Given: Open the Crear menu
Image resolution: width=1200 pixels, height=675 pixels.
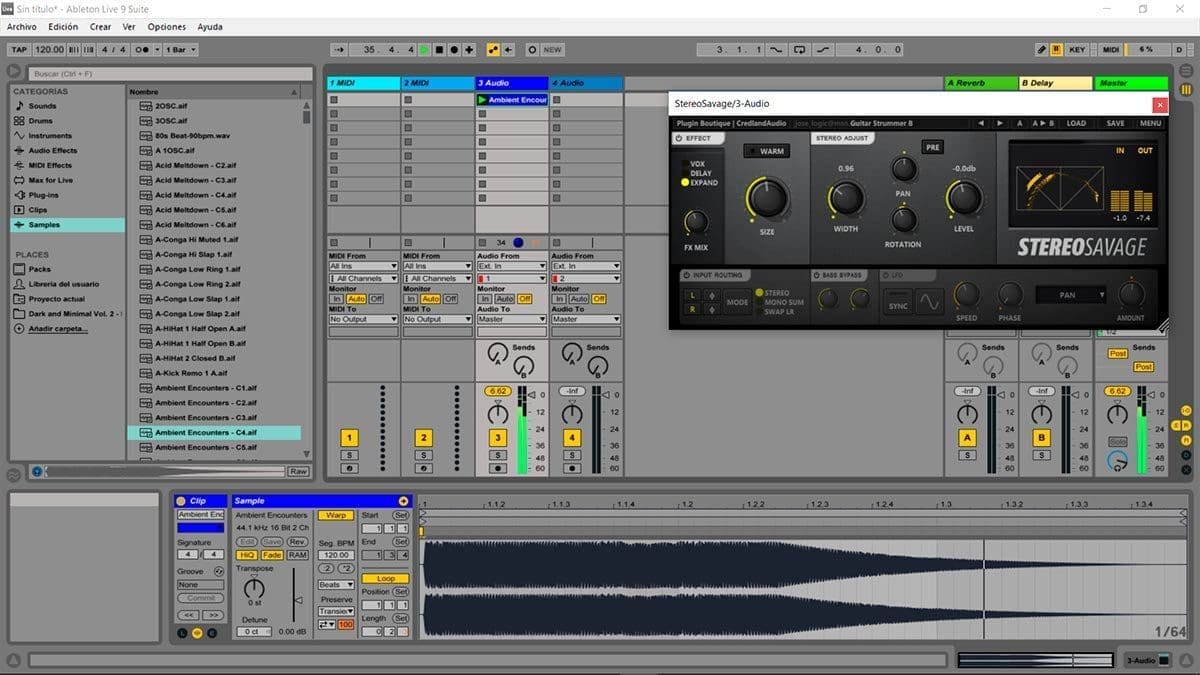Looking at the screenshot, I should click(100, 27).
